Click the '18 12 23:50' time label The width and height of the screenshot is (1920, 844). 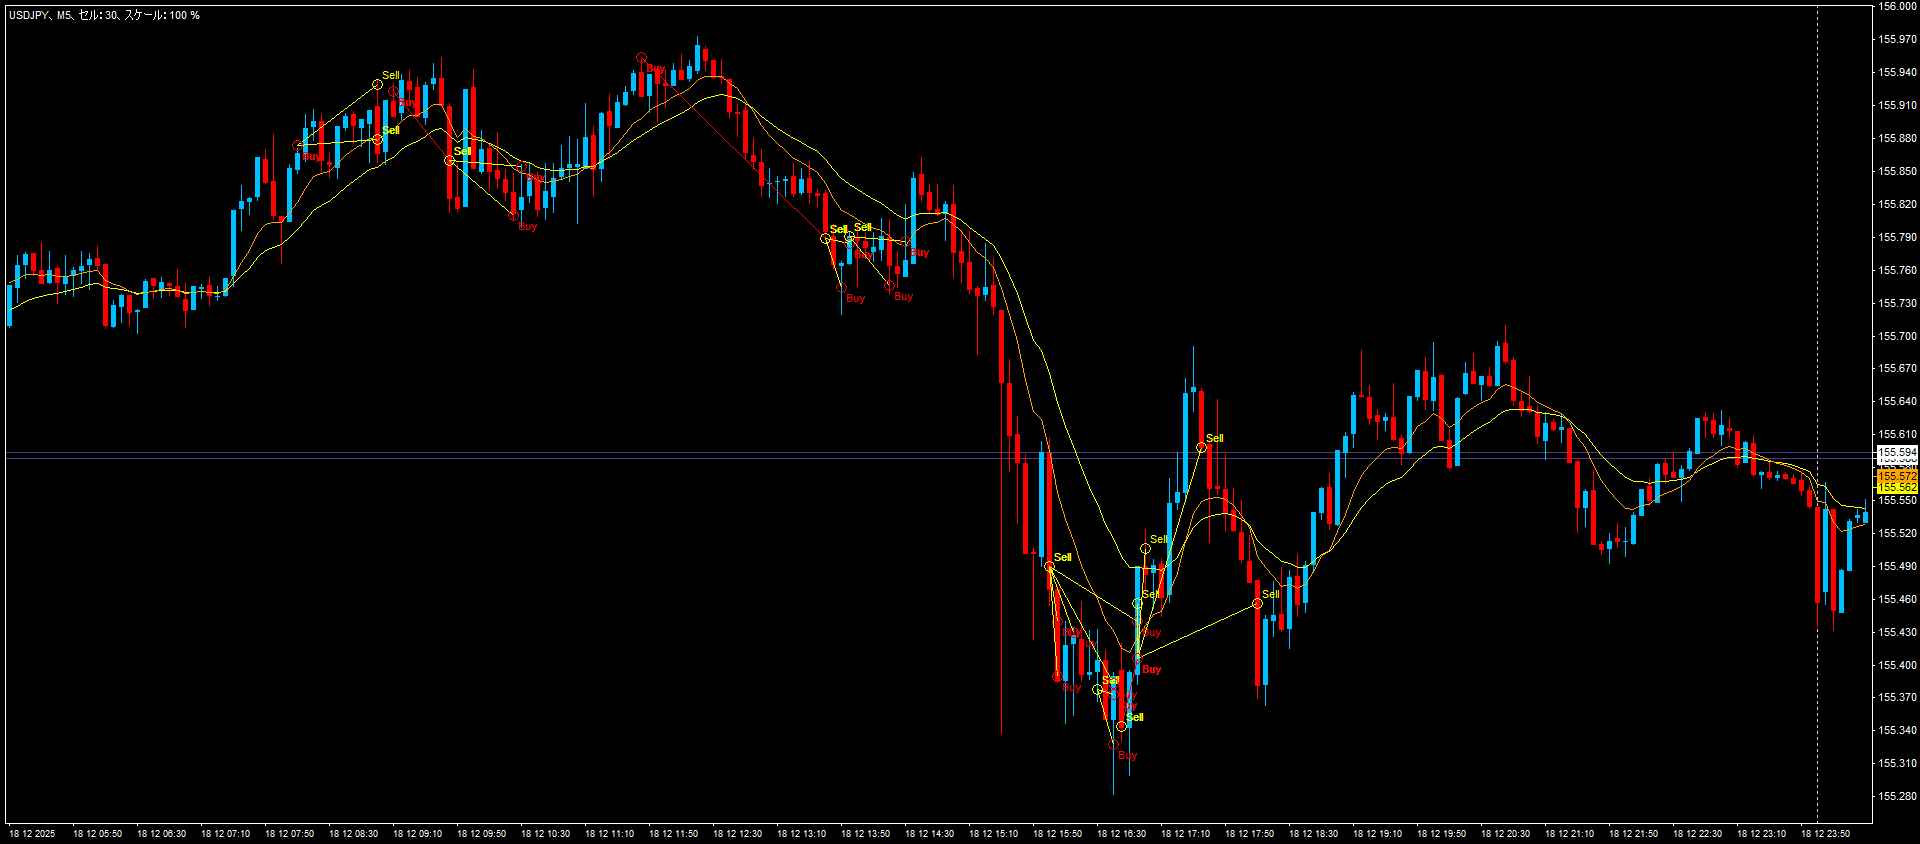[1825, 833]
